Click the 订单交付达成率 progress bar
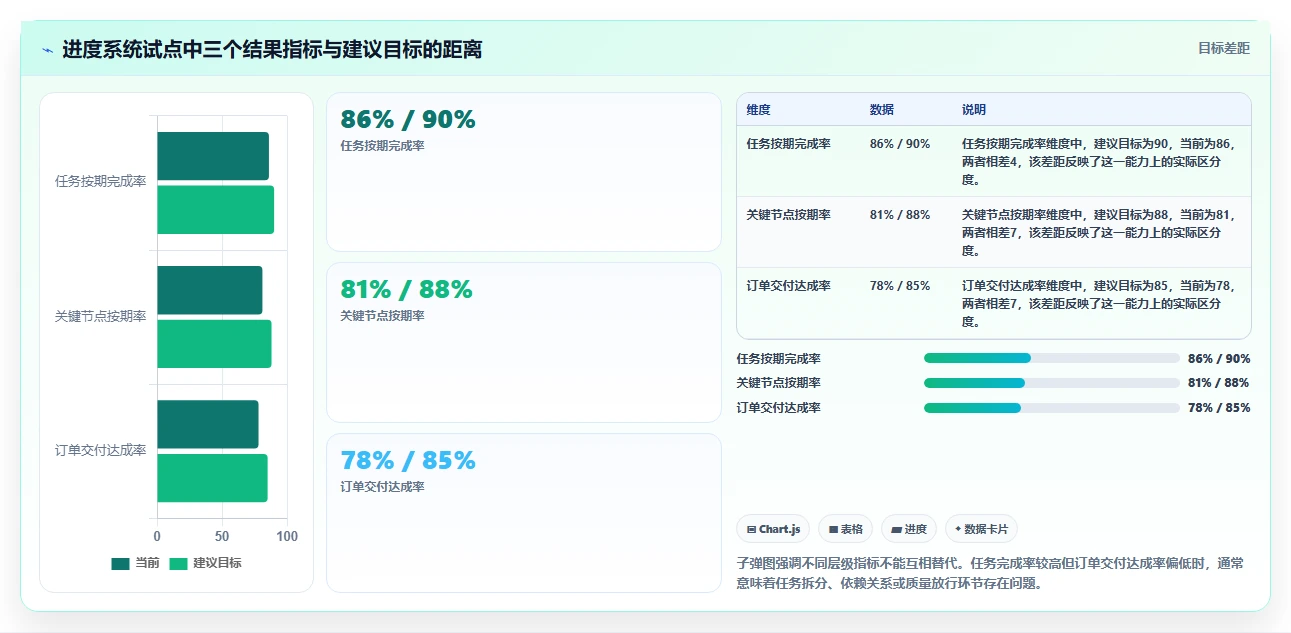The width and height of the screenshot is (1291, 633). [x=1052, y=408]
